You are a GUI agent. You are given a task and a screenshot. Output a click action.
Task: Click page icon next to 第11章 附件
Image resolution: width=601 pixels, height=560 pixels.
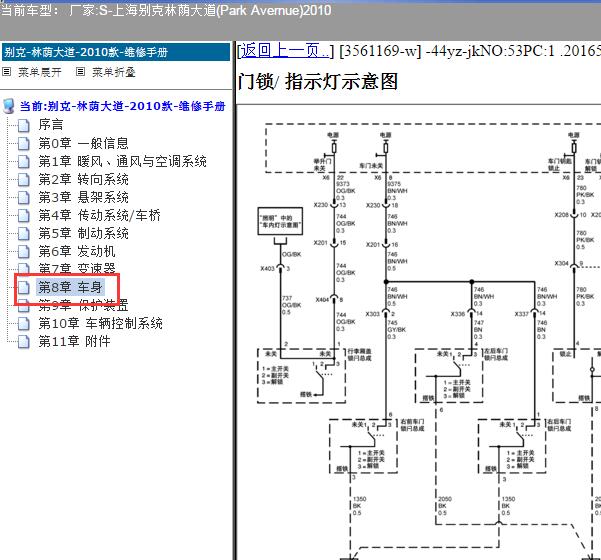click(24, 342)
